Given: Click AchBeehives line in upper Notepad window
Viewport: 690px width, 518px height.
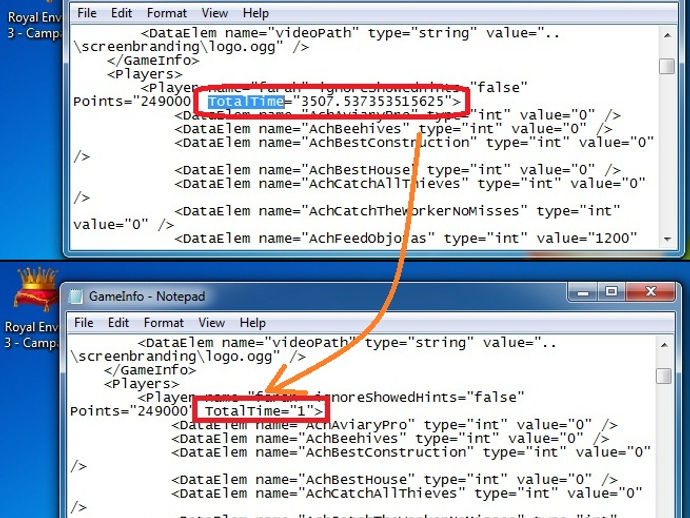Looking at the screenshot, I should (x=393, y=129).
